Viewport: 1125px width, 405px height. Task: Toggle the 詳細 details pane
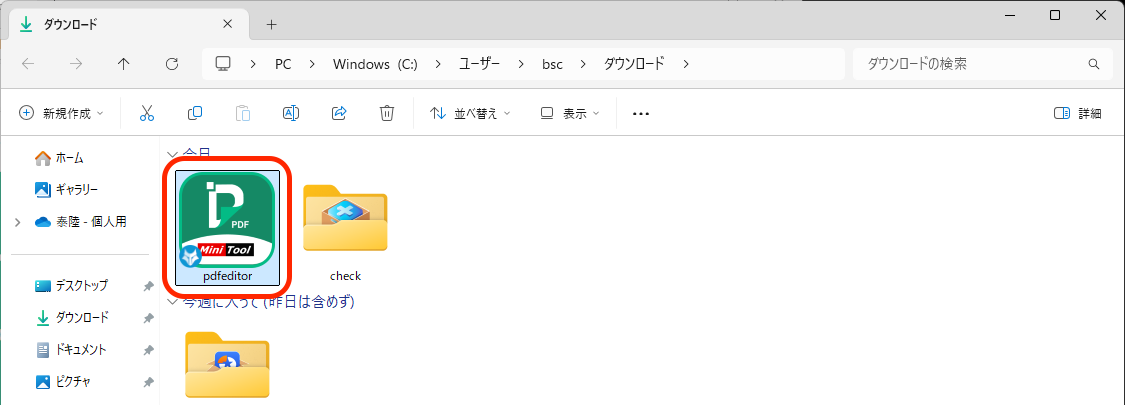point(1078,113)
